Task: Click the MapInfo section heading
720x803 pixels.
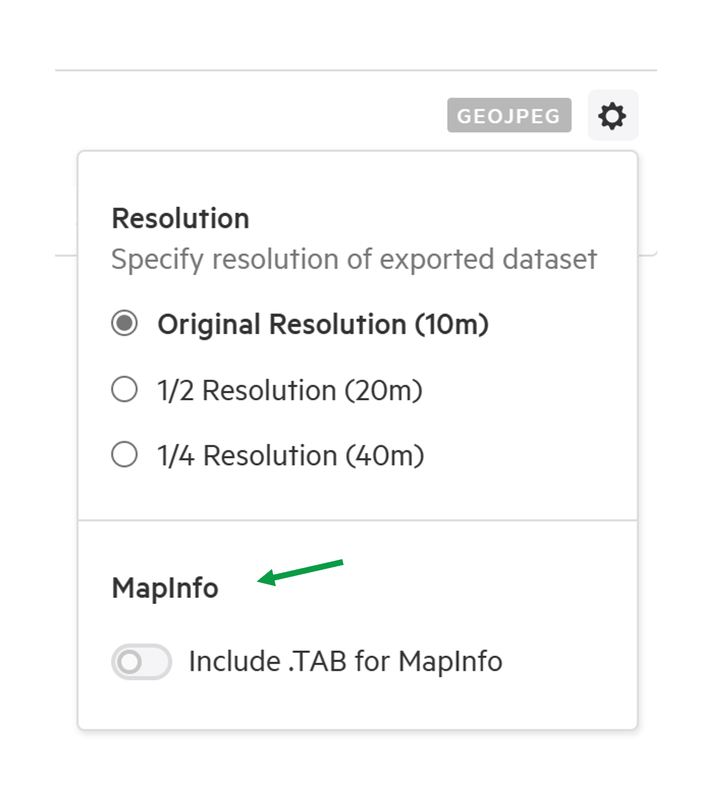Action: (165, 588)
